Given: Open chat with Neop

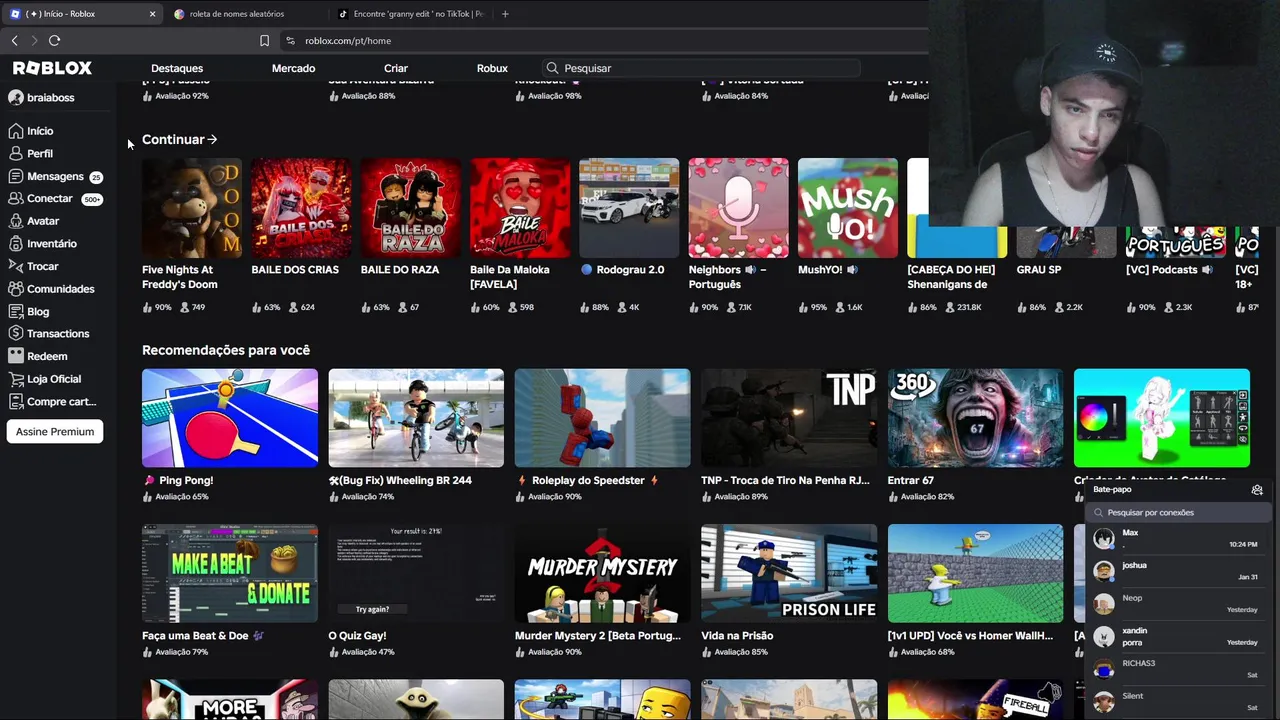Looking at the screenshot, I should tap(1179, 604).
